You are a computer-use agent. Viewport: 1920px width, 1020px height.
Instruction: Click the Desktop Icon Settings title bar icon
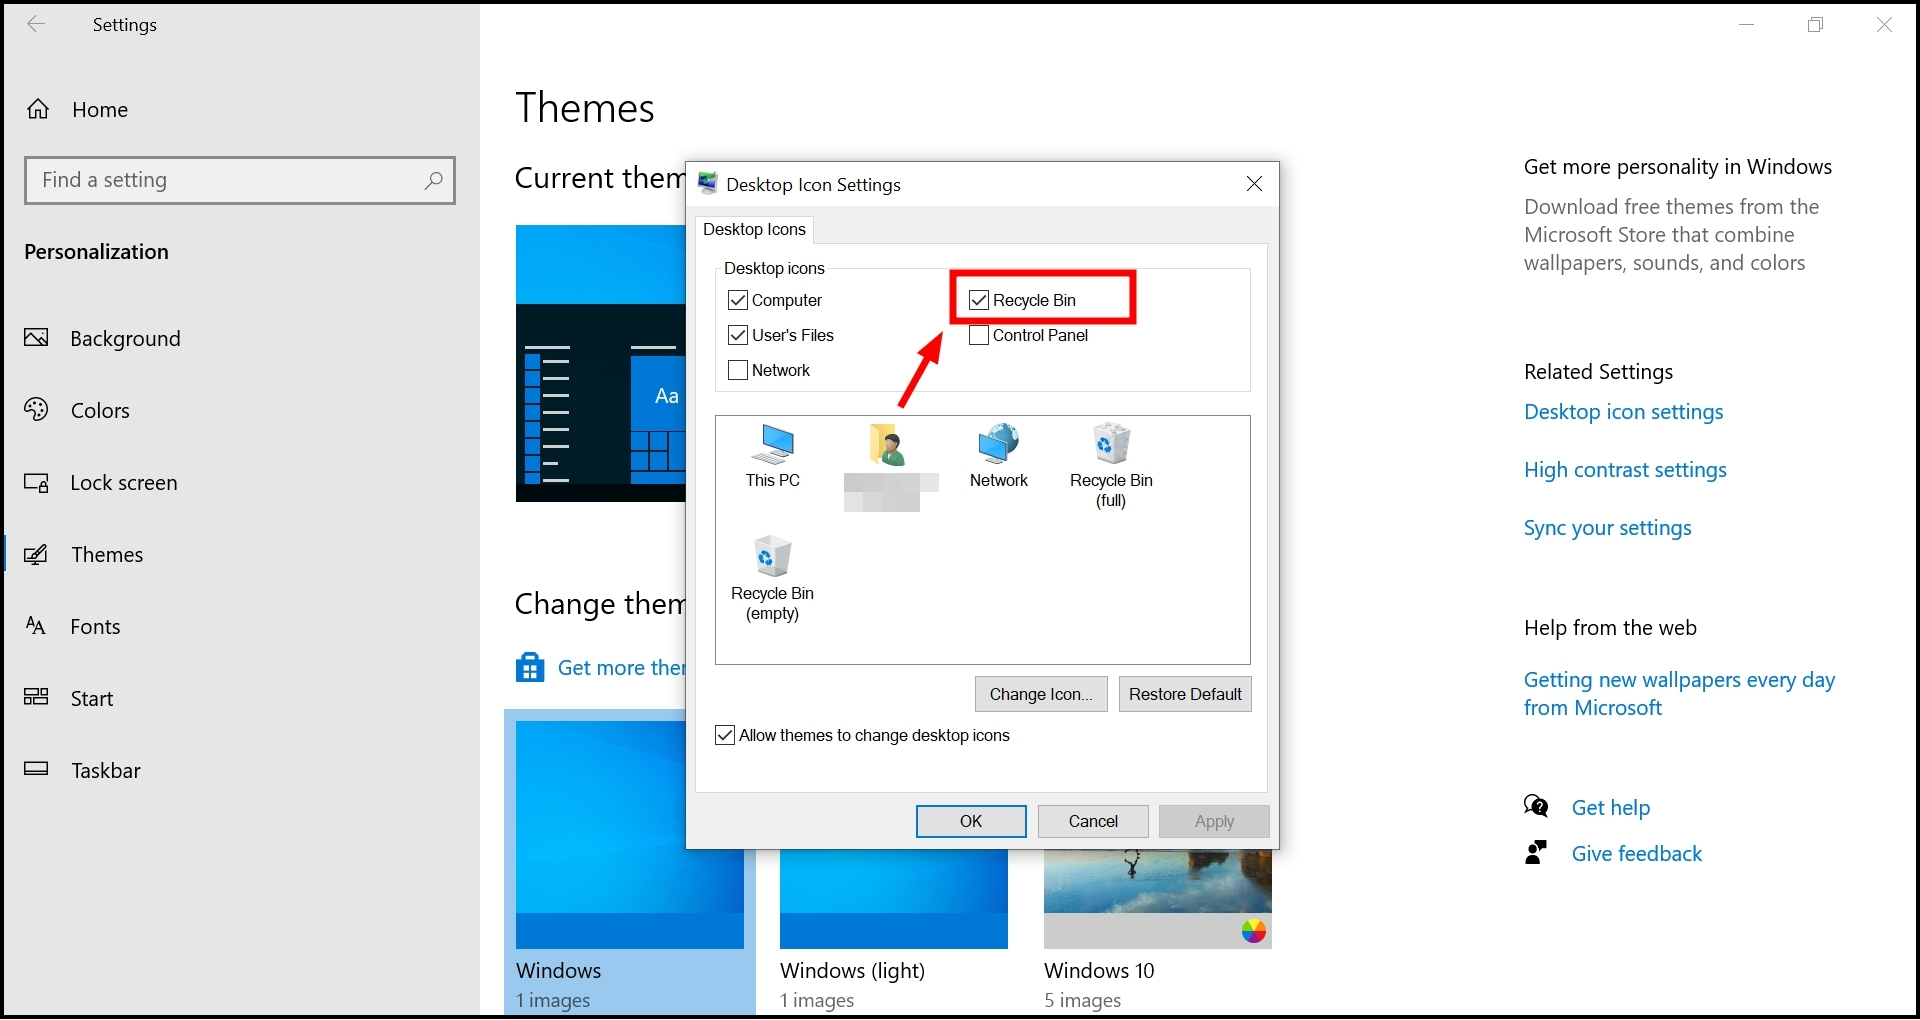coord(708,183)
